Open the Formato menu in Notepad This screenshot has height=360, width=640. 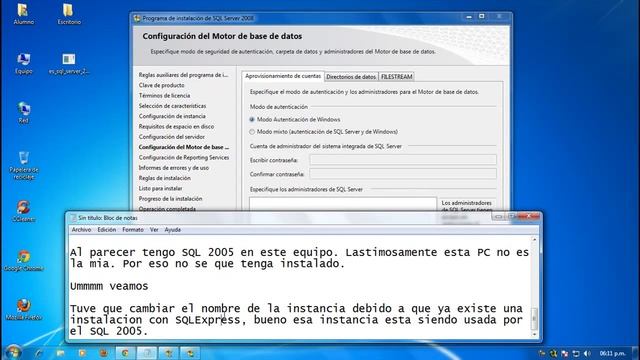click(x=133, y=230)
